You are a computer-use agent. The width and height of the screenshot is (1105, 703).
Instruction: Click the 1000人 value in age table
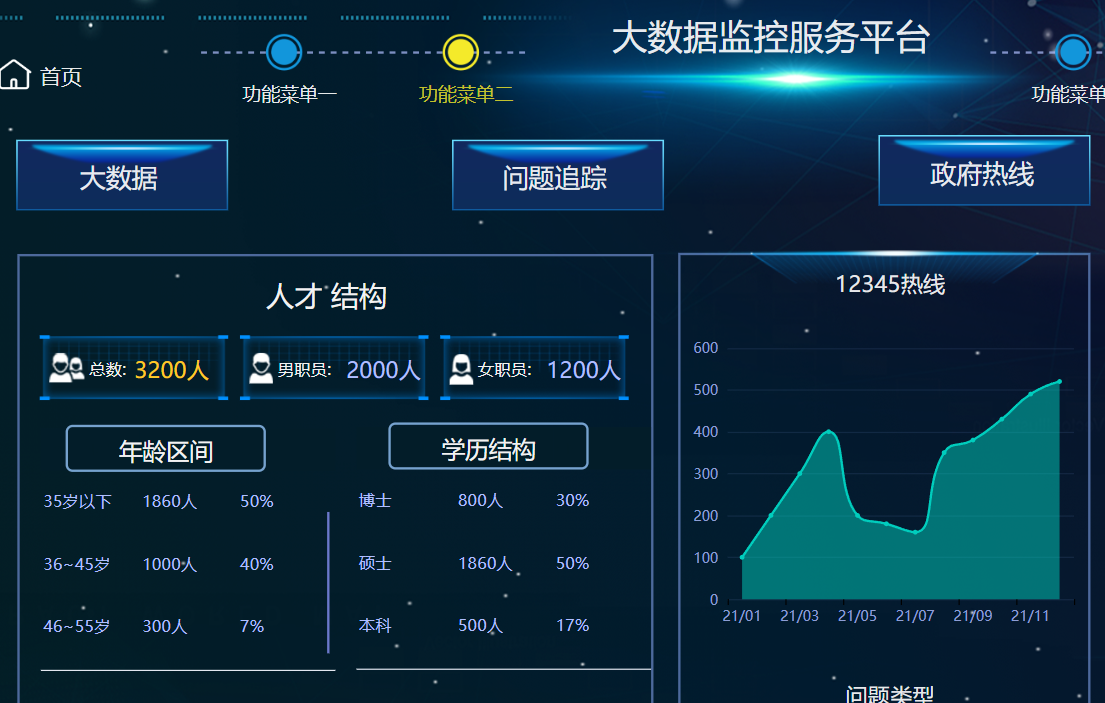coord(169,564)
